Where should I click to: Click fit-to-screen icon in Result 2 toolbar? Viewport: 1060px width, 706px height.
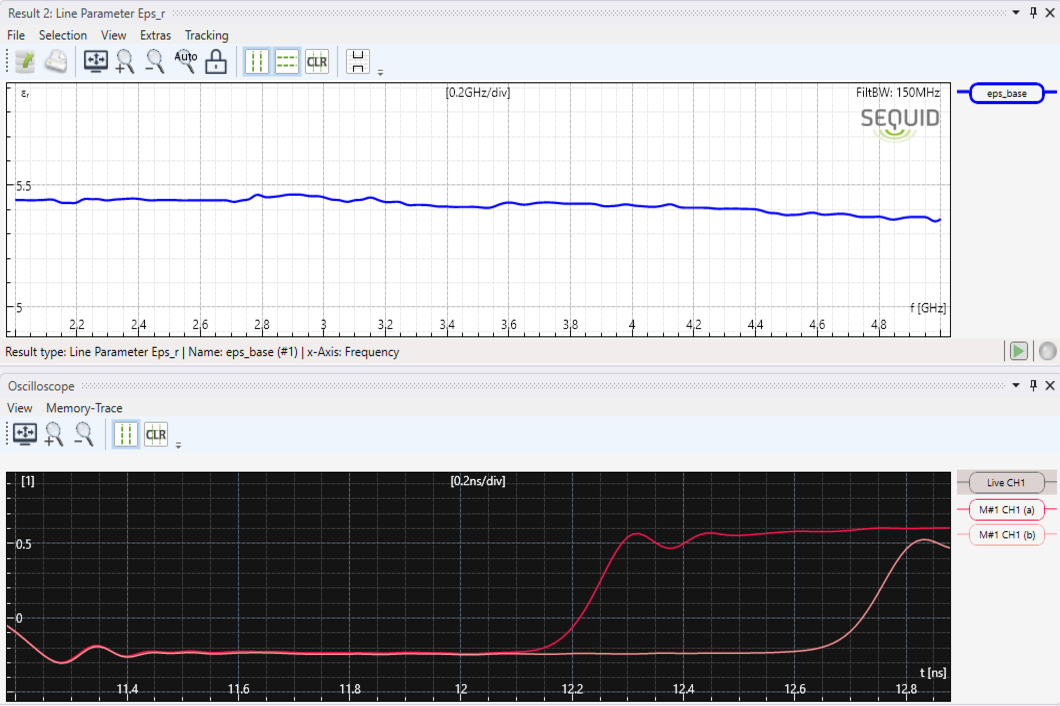96,62
